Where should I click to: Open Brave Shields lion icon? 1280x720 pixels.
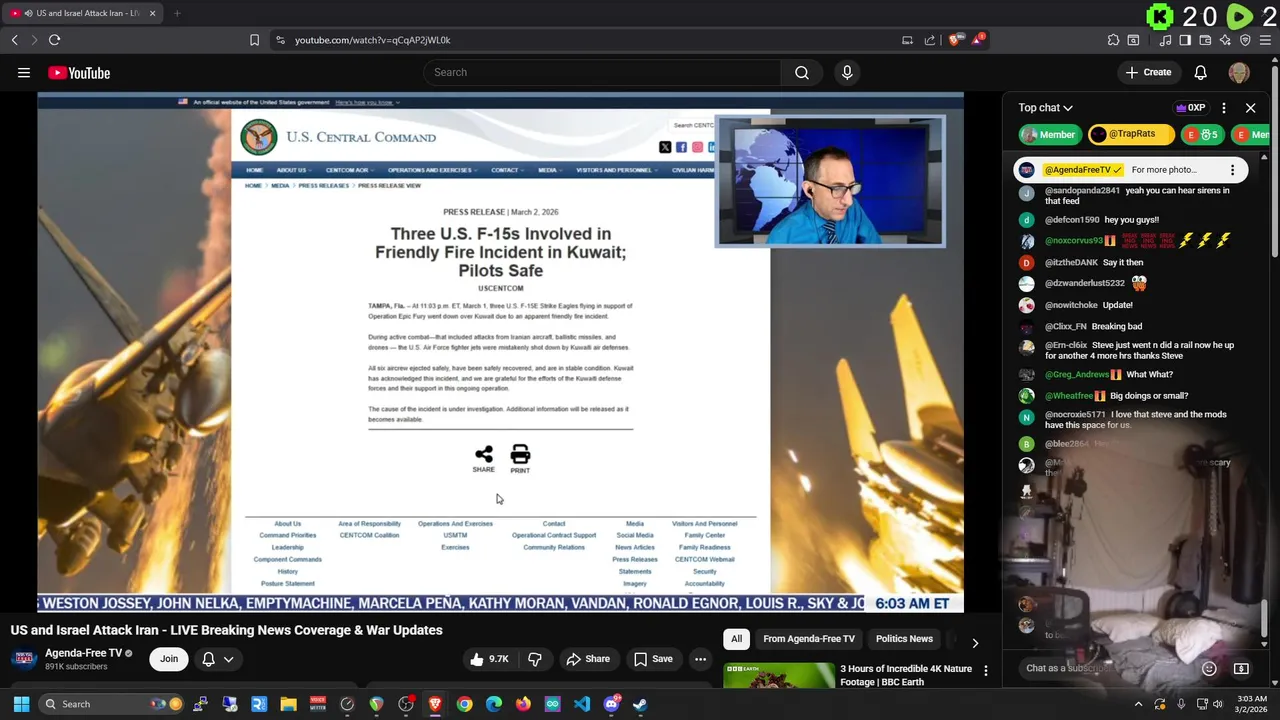(x=955, y=40)
